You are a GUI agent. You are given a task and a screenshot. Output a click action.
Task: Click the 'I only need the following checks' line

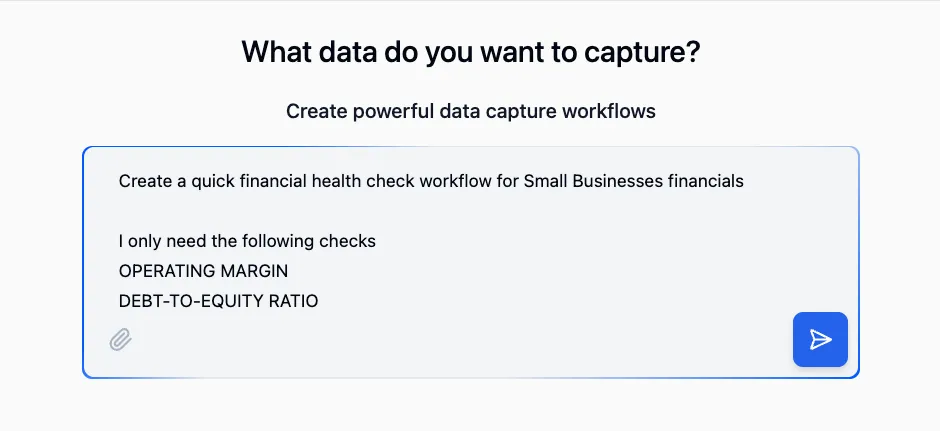pos(247,241)
